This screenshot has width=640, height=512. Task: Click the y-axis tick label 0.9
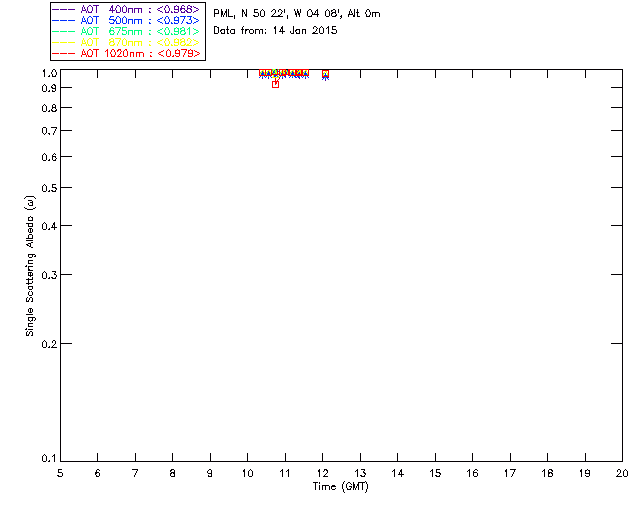pyautogui.click(x=49, y=88)
